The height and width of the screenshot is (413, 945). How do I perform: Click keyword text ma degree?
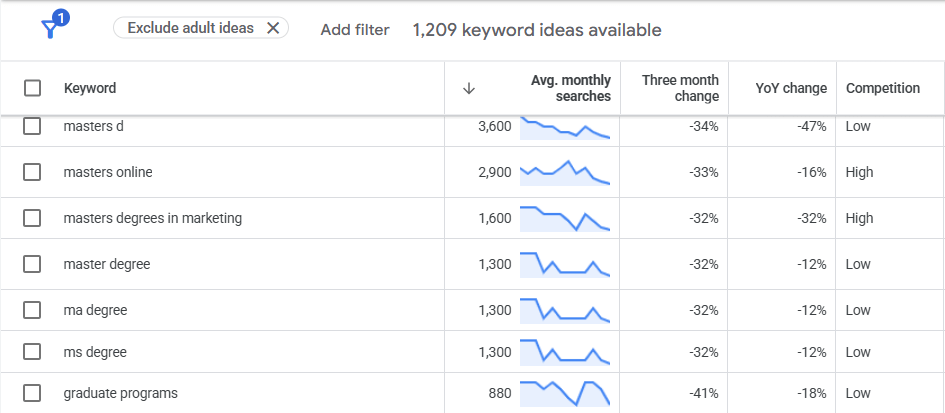(95, 310)
